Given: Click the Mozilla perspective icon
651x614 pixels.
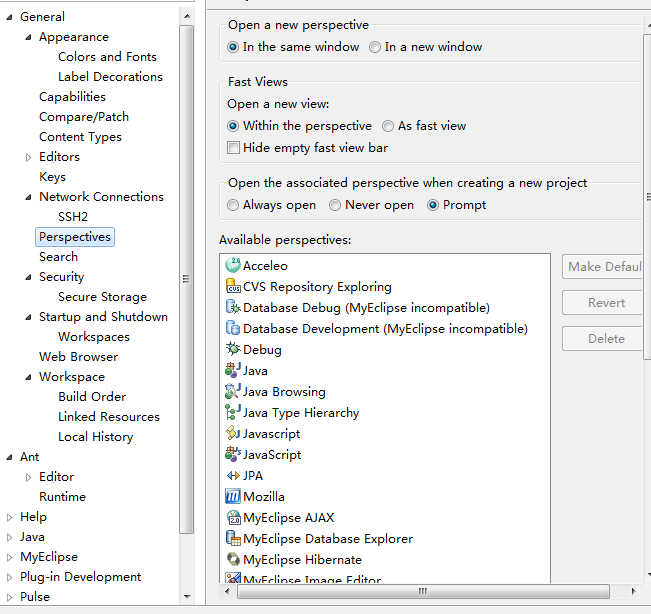Looking at the screenshot, I should [233, 496].
